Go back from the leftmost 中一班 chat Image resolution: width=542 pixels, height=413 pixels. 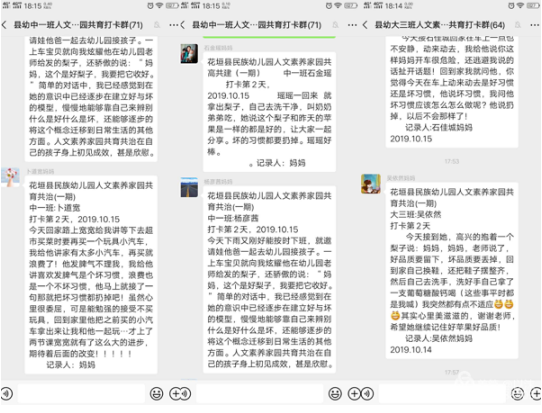tap(4, 25)
